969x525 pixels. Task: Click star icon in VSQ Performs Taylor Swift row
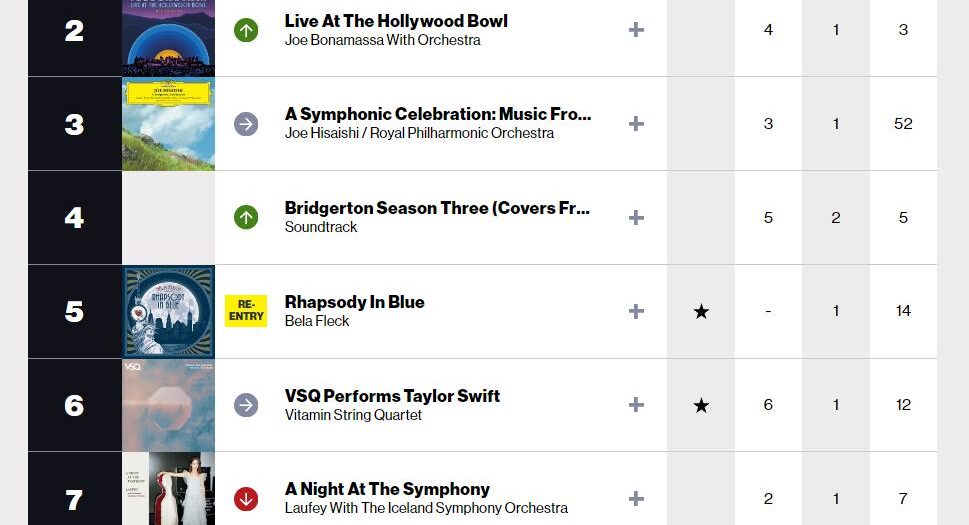click(701, 405)
